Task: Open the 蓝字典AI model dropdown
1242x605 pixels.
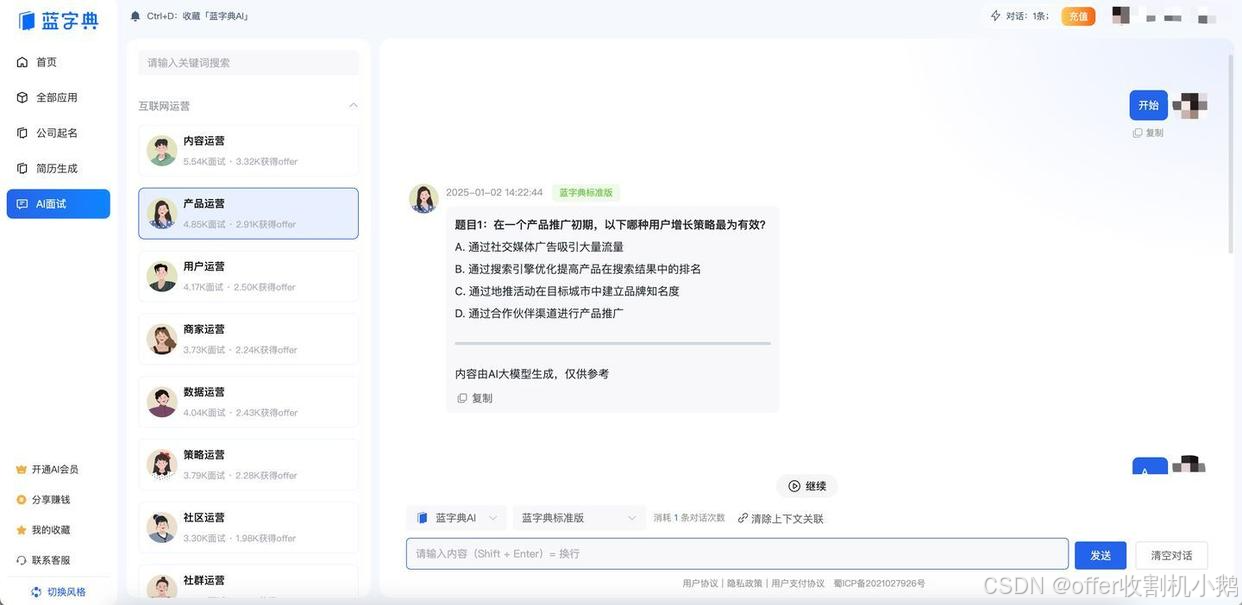Action: pyautogui.click(x=456, y=518)
